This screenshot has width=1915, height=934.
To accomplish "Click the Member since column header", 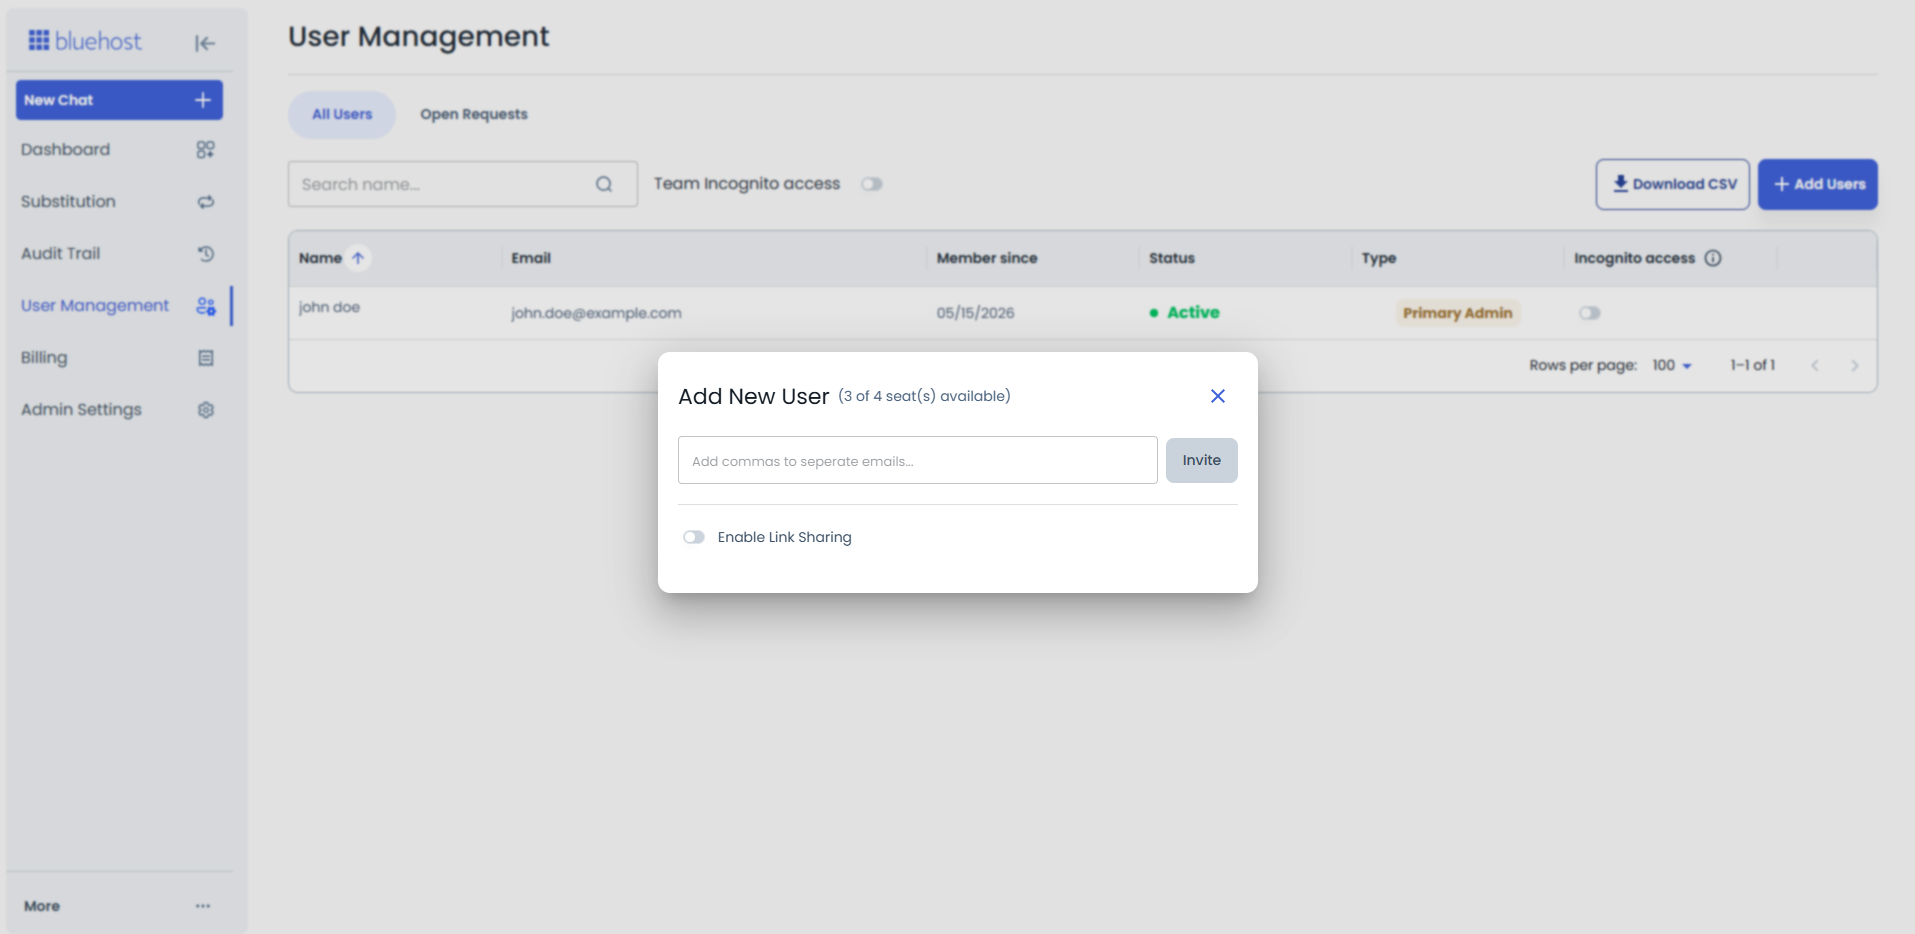I will (x=987, y=258).
